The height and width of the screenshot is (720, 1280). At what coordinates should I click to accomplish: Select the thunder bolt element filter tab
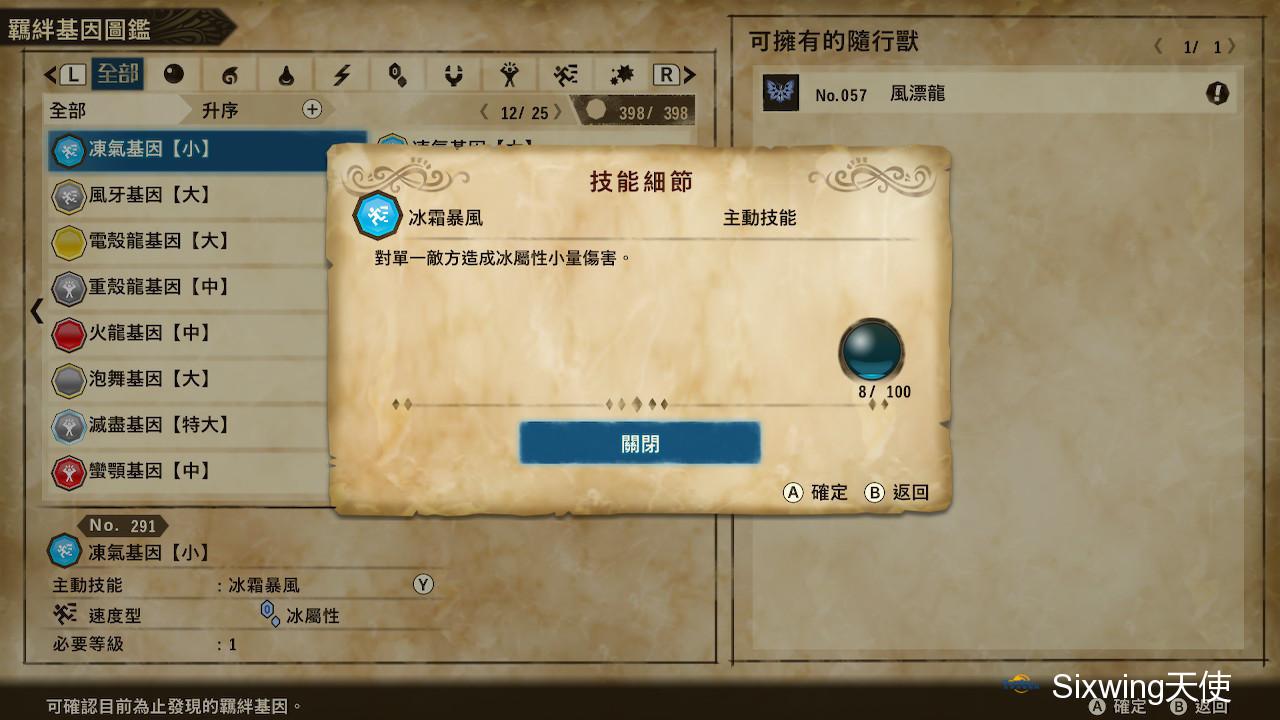[x=342, y=75]
